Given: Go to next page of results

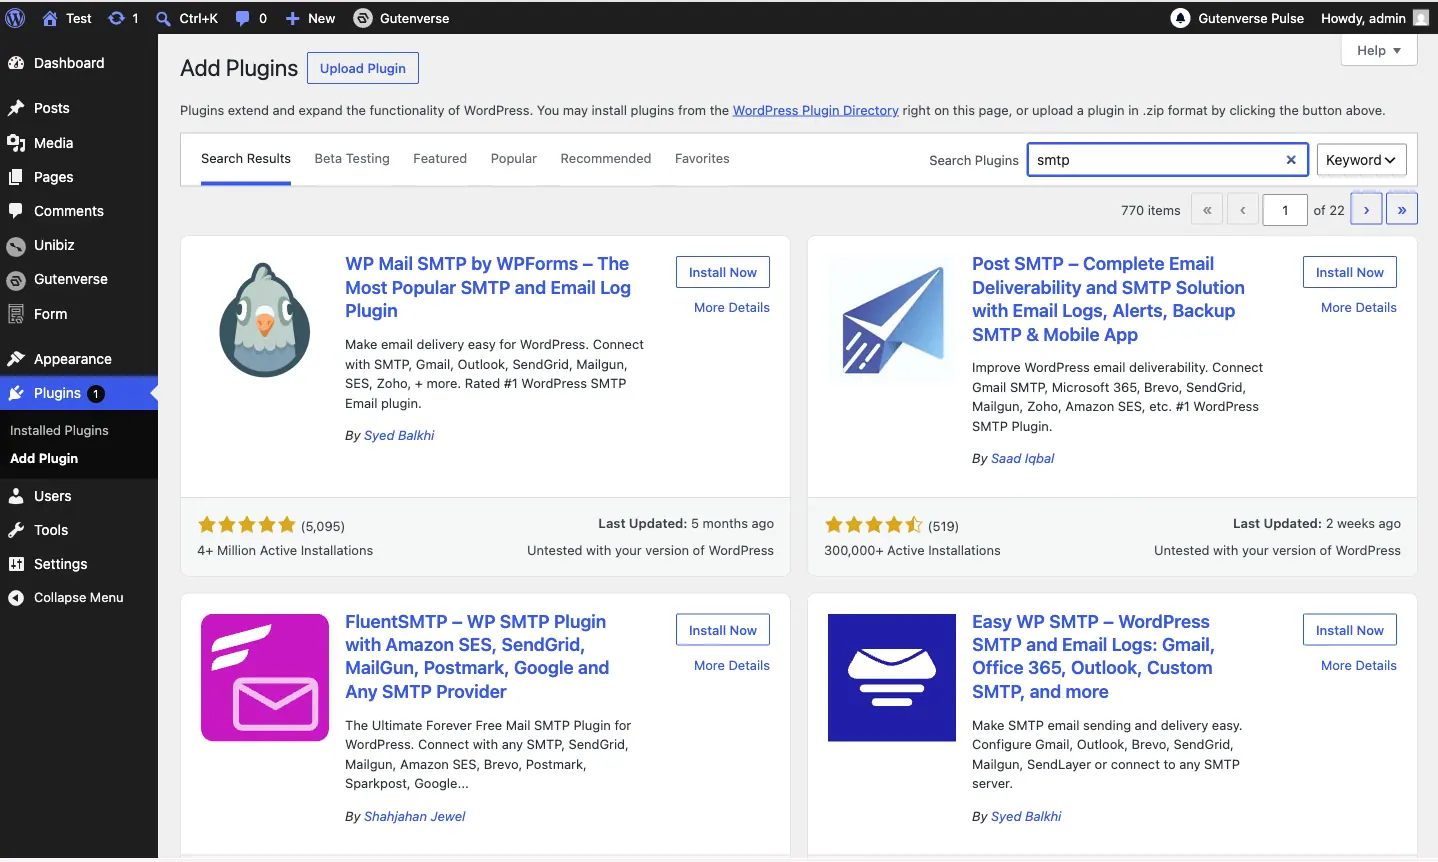Looking at the screenshot, I should tap(1366, 210).
